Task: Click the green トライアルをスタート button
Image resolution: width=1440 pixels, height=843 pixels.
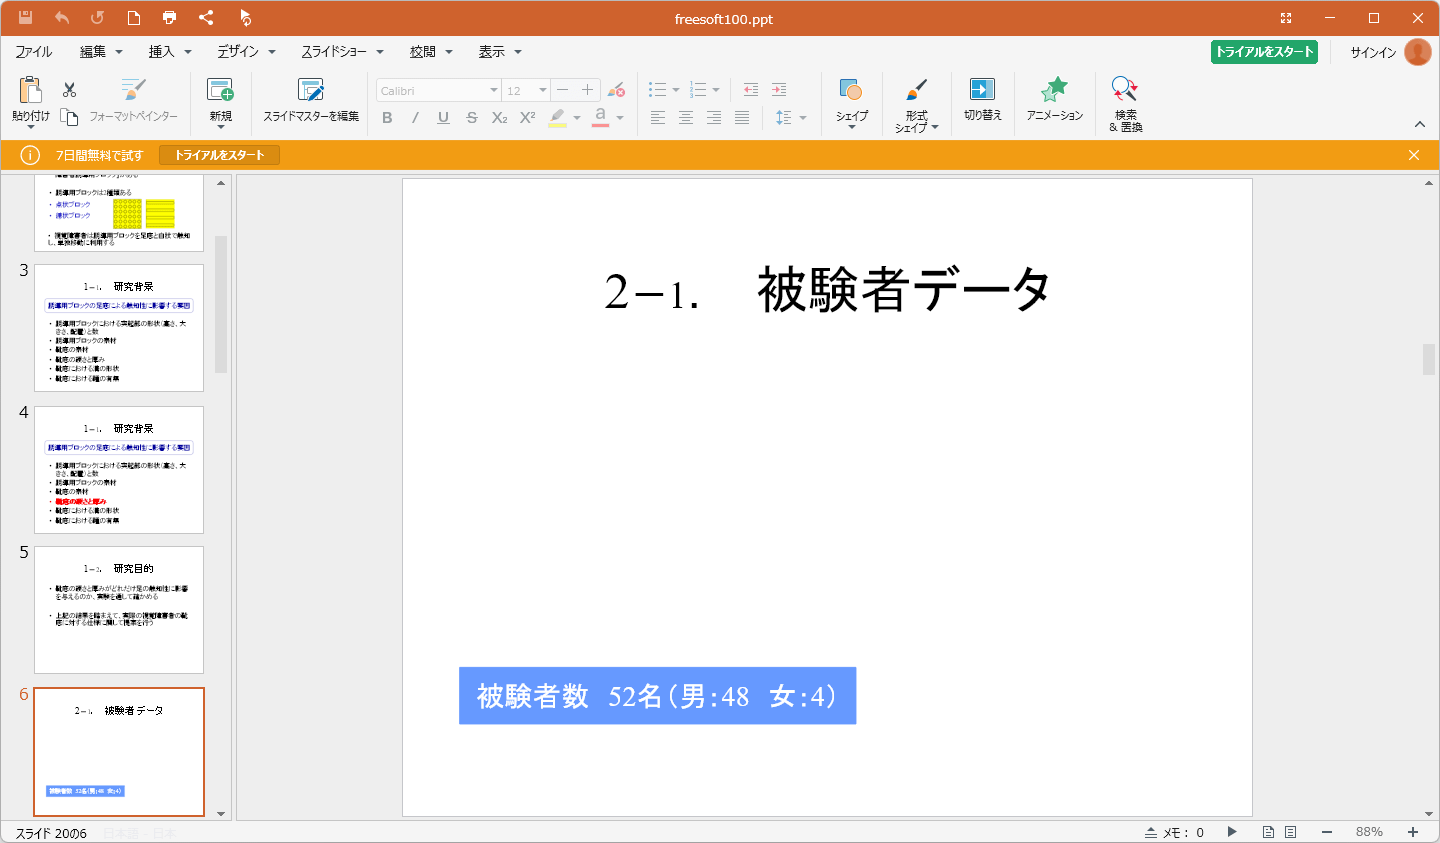Action: 1264,52
